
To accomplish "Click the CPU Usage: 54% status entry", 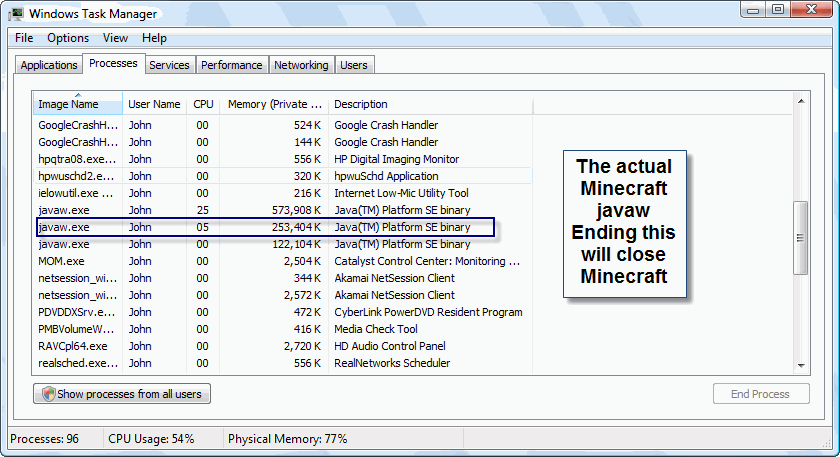I will point(151,439).
